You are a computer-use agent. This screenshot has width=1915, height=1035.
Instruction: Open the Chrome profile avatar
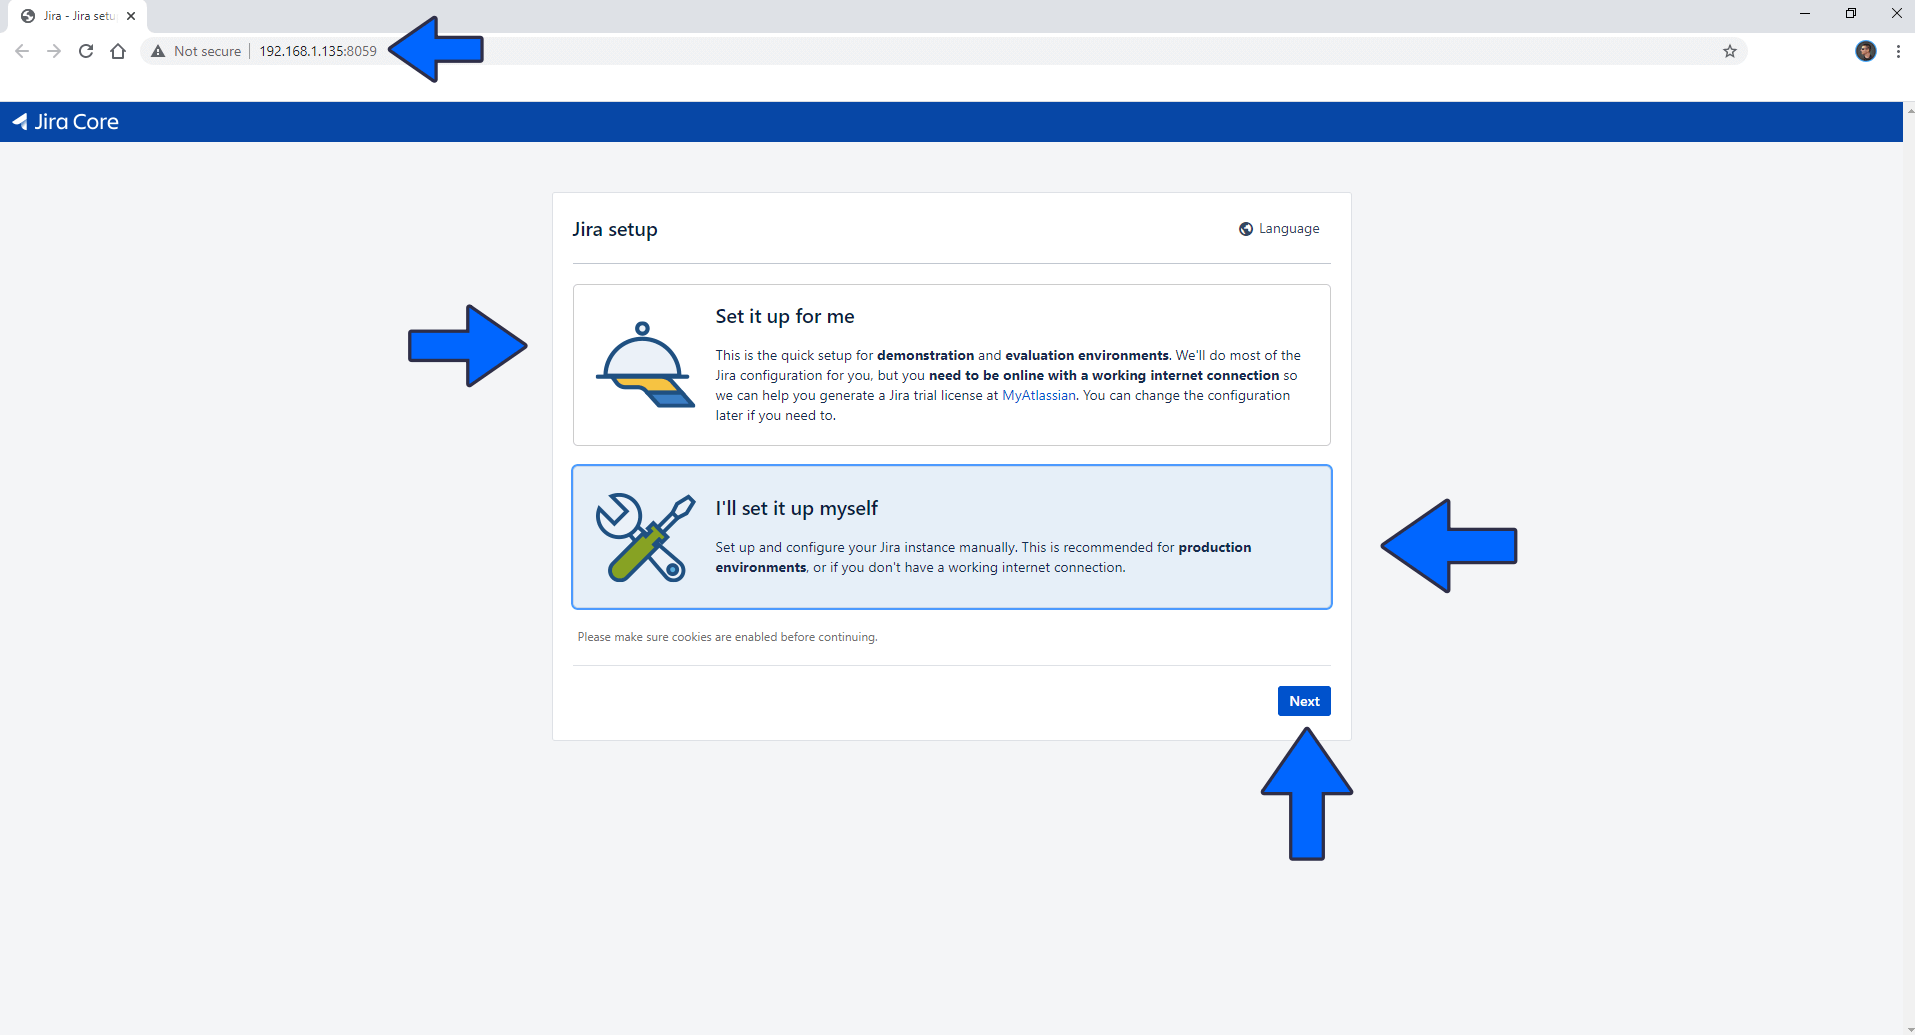pos(1866,51)
